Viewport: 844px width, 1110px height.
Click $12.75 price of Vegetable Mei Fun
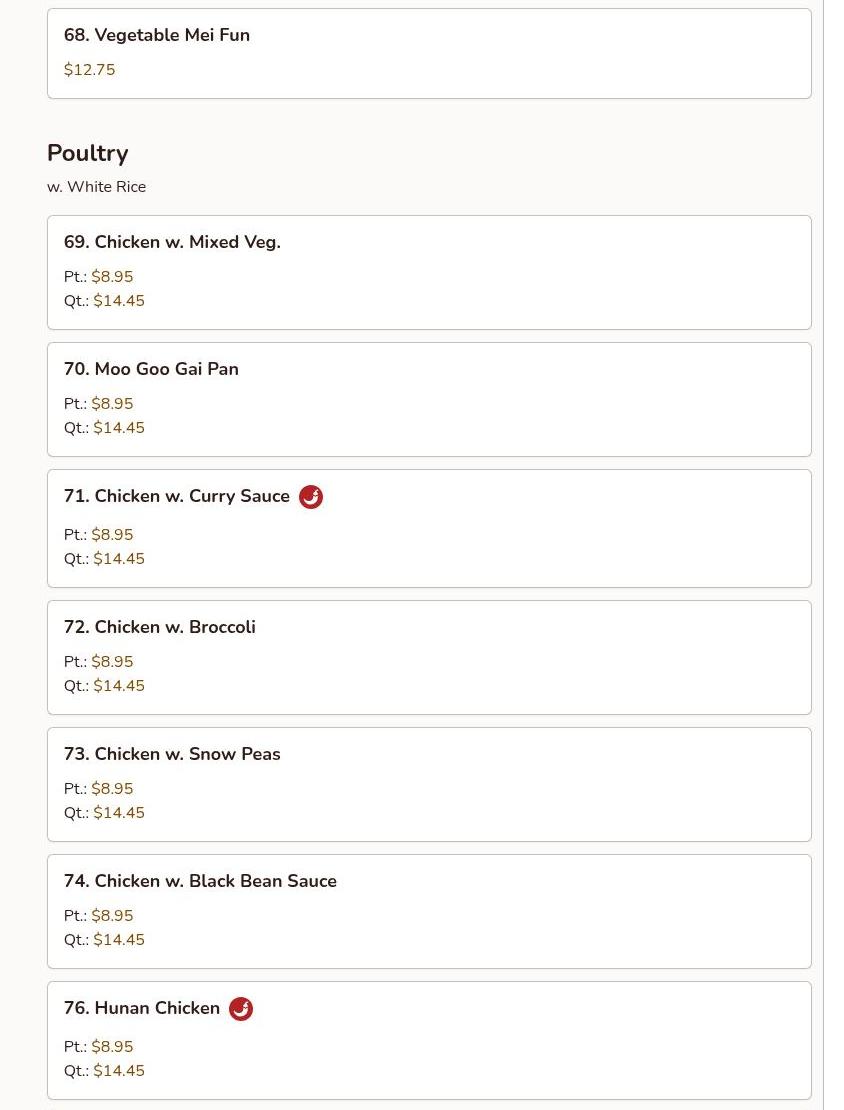coord(90,70)
